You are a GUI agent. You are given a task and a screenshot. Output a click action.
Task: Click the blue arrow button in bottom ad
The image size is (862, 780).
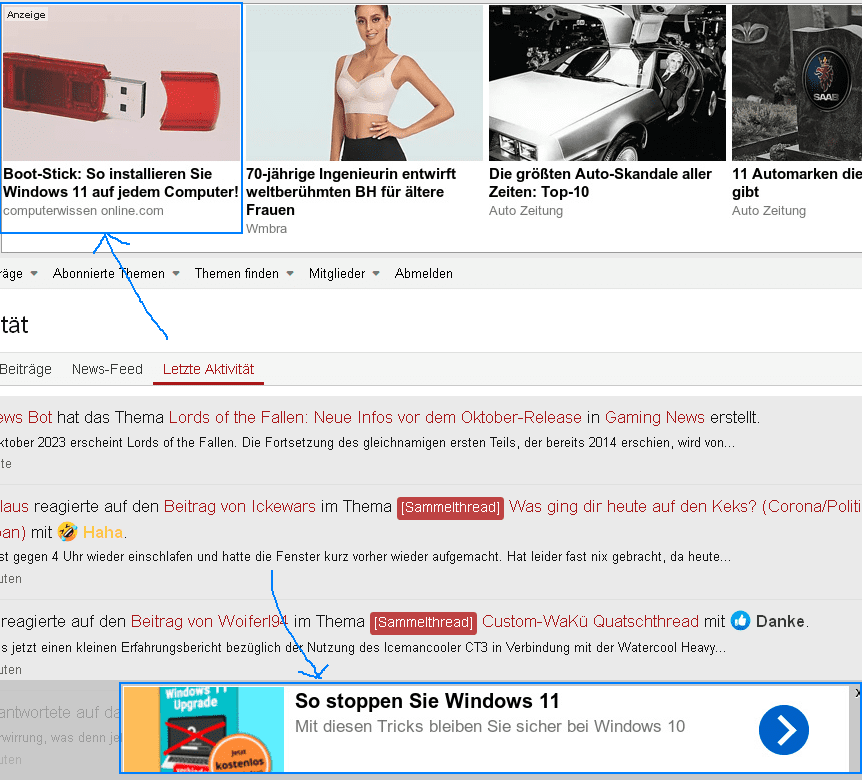pyautogui.click(x=783, y=730)
